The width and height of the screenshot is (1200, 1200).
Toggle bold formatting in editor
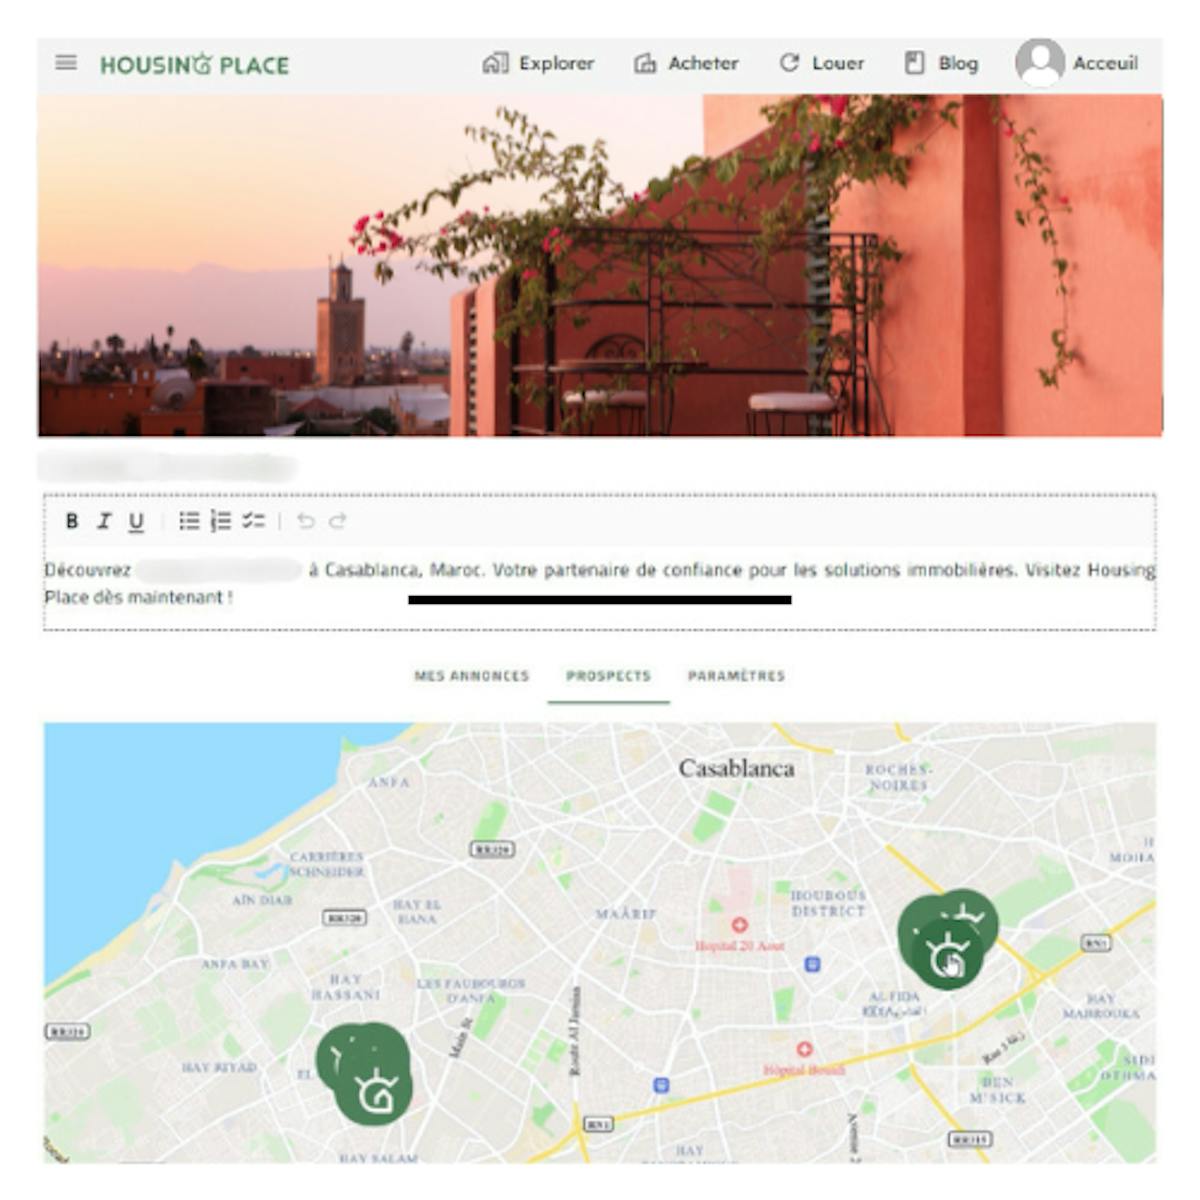72,521
